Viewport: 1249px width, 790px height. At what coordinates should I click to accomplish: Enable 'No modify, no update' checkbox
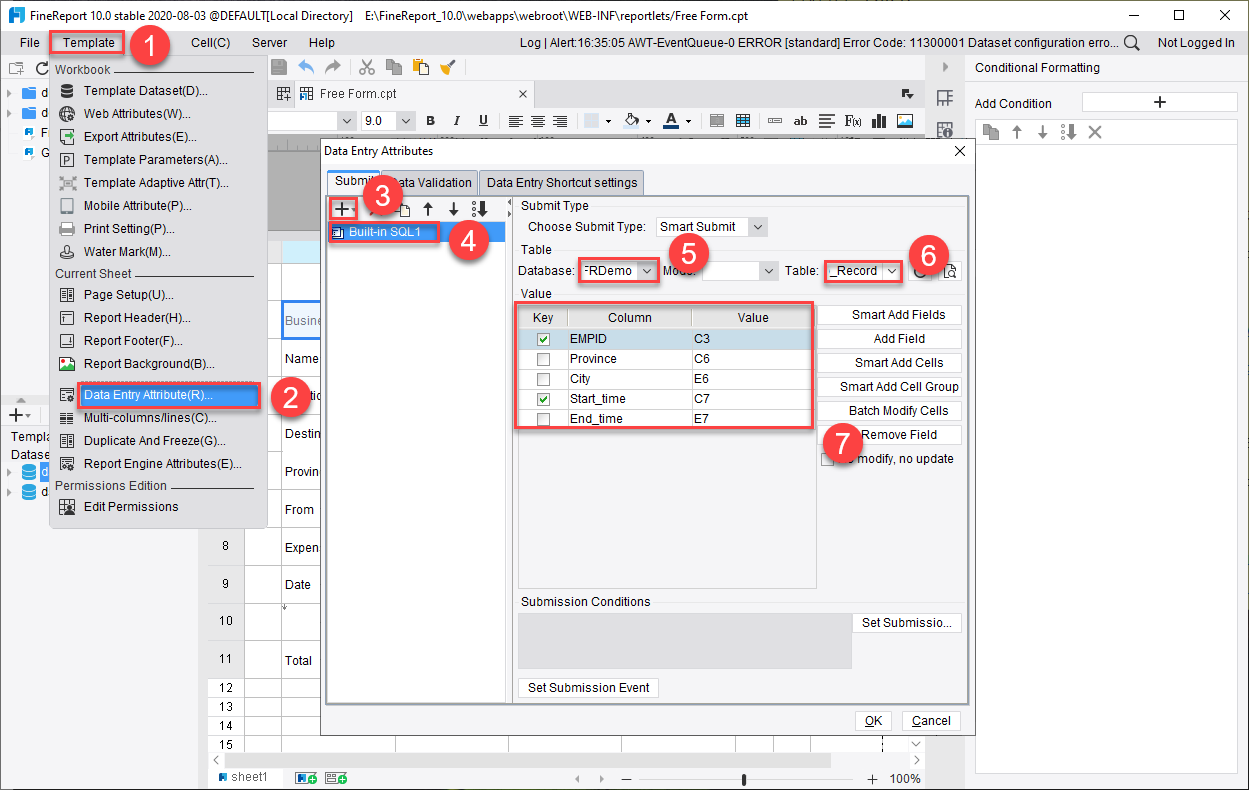(827, 459)
